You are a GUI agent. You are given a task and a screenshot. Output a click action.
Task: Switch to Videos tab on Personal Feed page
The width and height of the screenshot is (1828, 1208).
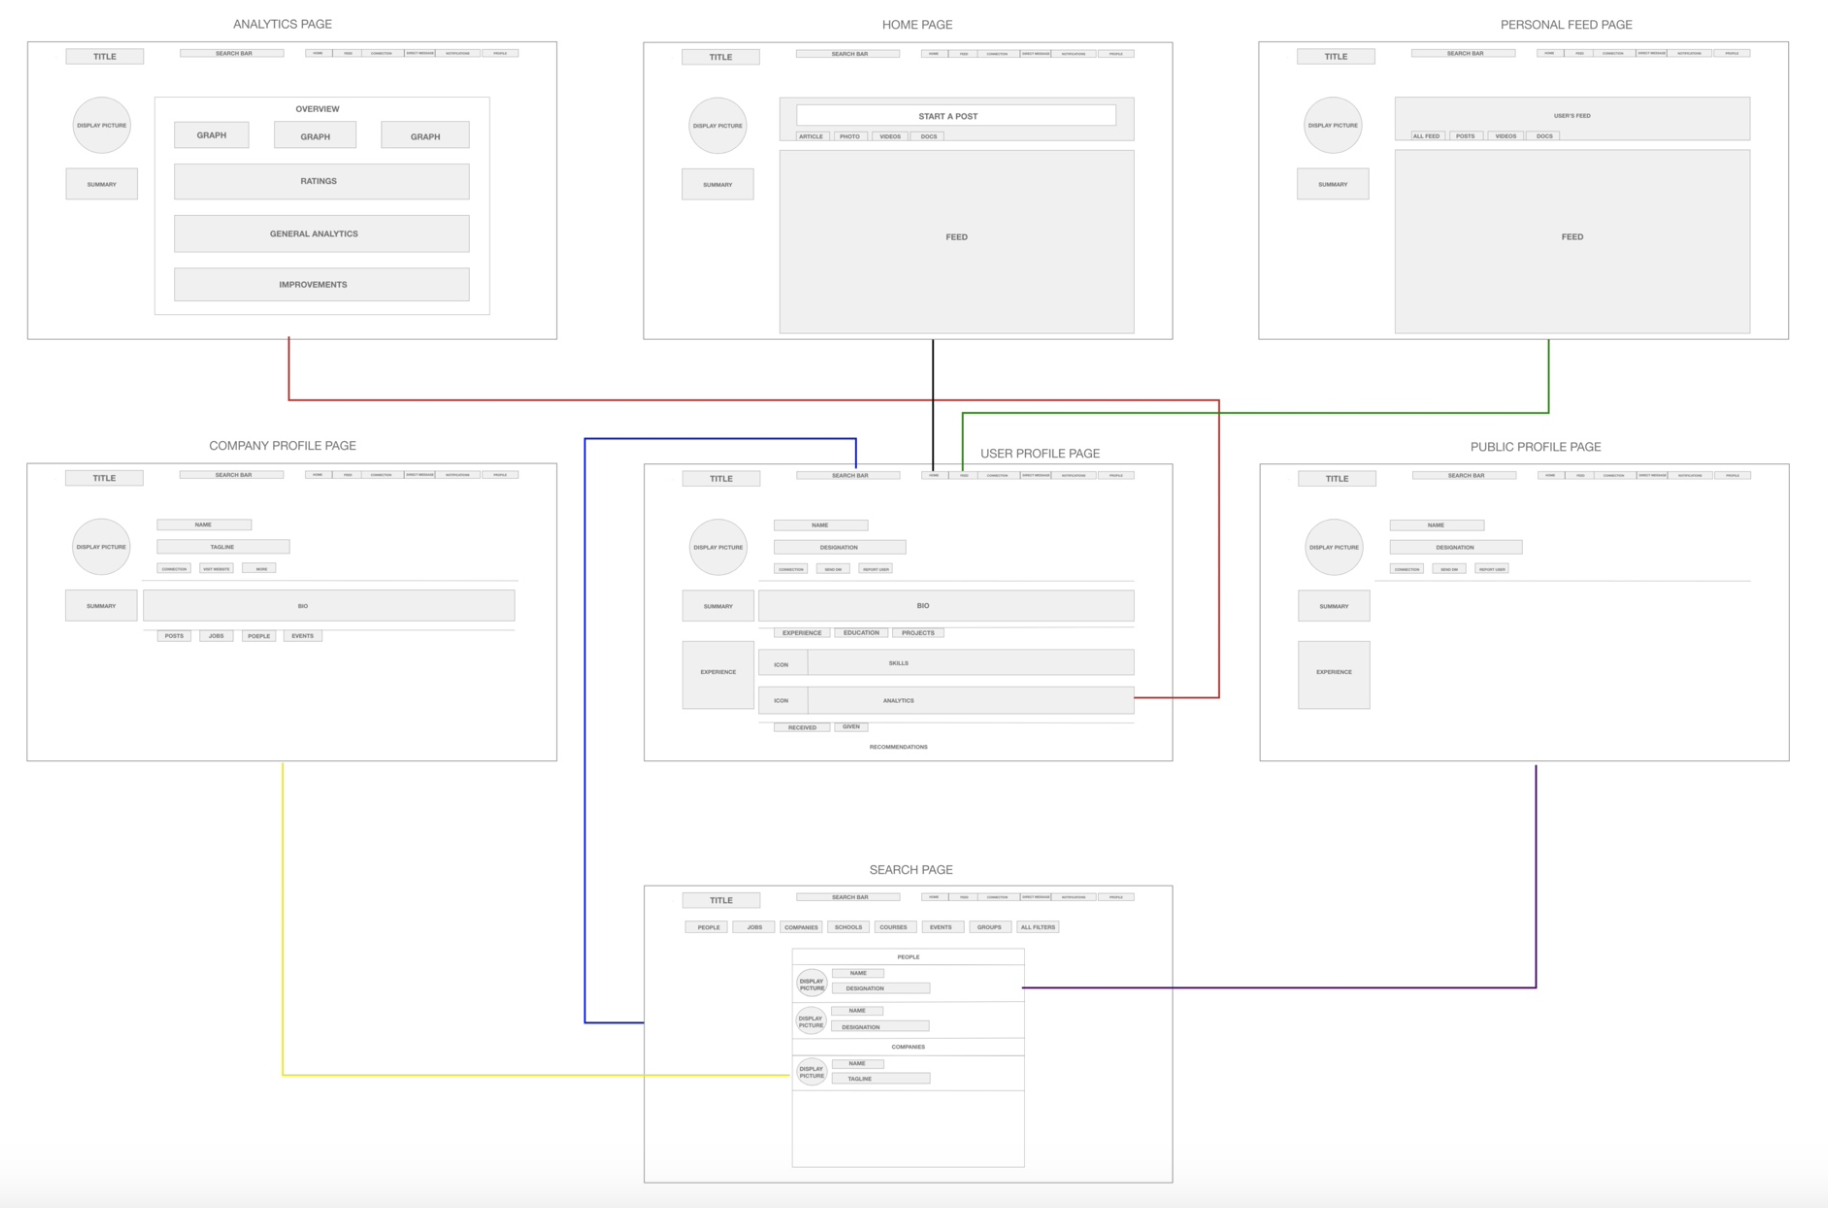coord(1506,136)
